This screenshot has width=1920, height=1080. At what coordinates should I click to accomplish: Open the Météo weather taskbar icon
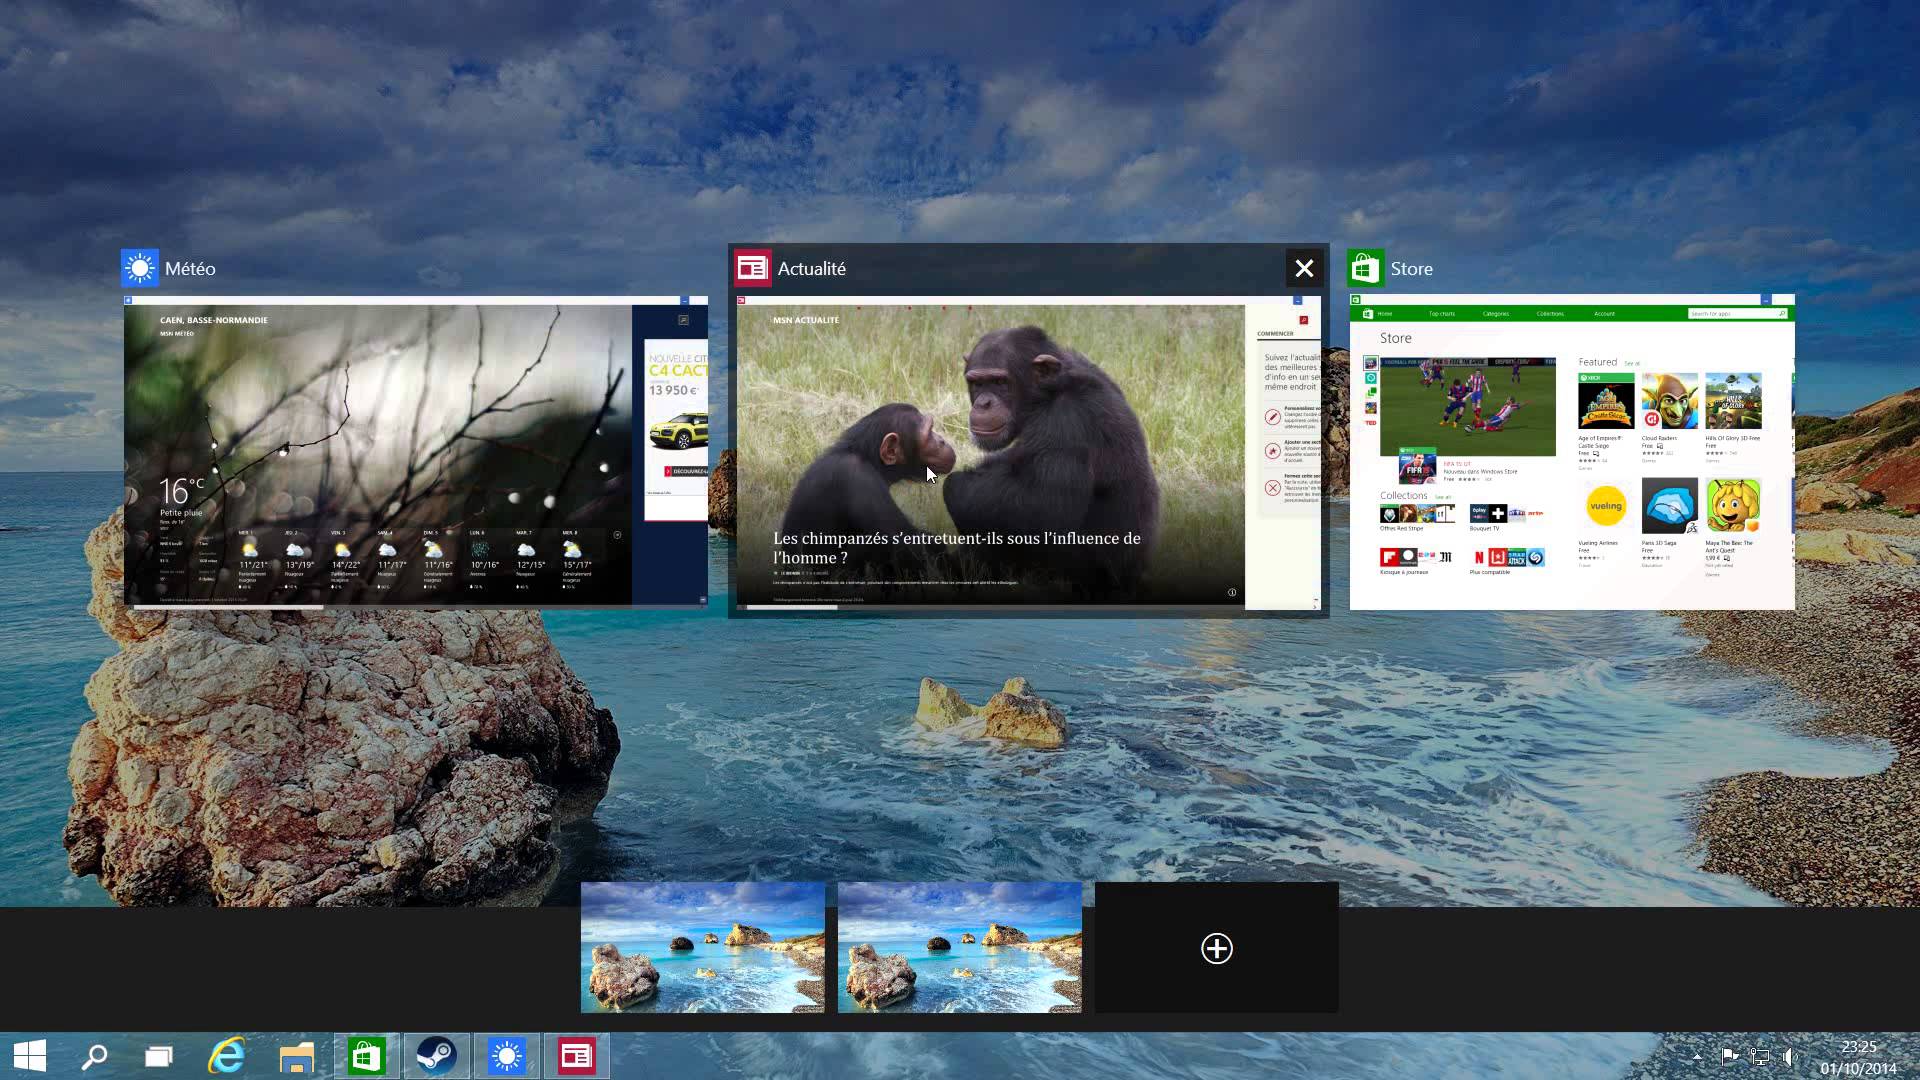click(x=507, y=1056)
